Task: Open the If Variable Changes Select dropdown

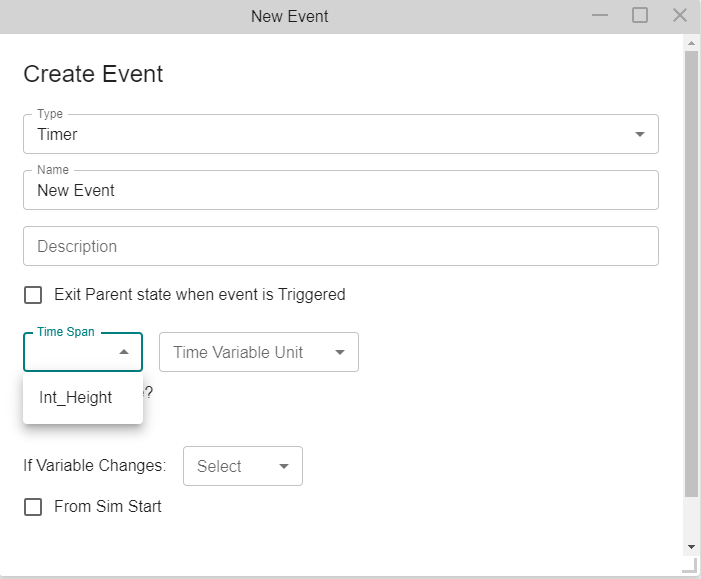Action: pyautogui.click(x=243, y=466)
